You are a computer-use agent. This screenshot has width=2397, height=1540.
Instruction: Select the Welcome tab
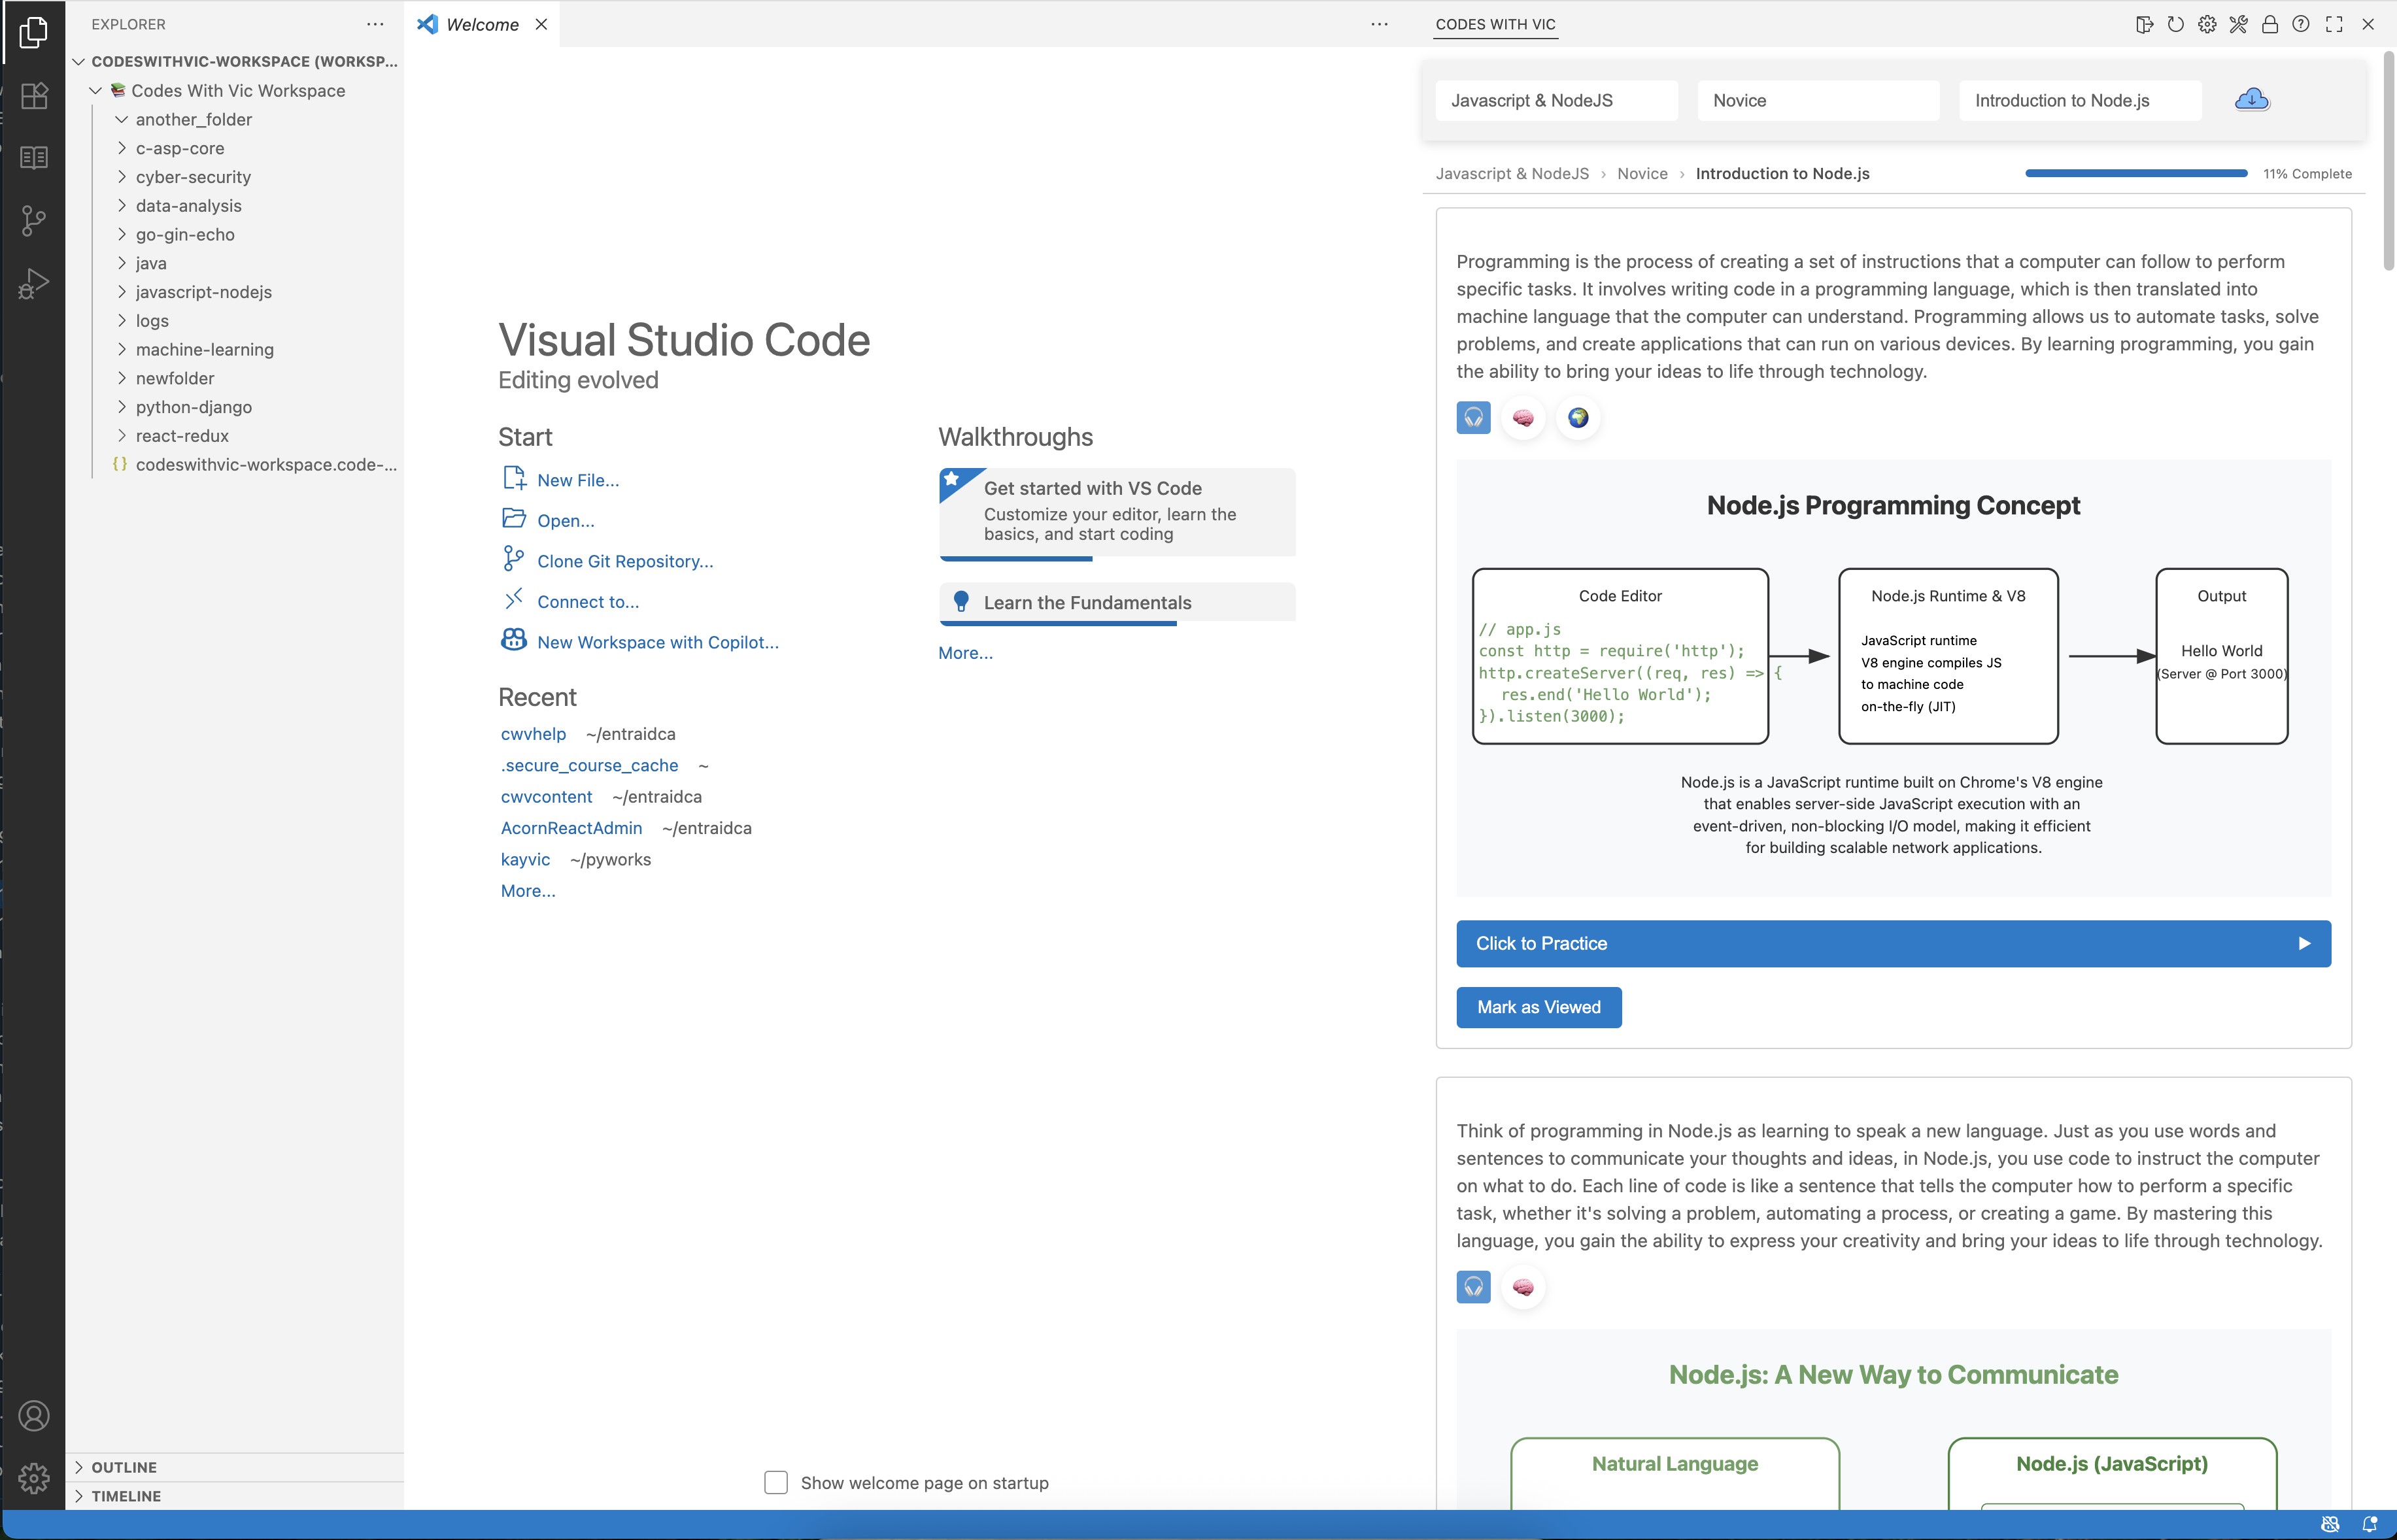[481, 24]
